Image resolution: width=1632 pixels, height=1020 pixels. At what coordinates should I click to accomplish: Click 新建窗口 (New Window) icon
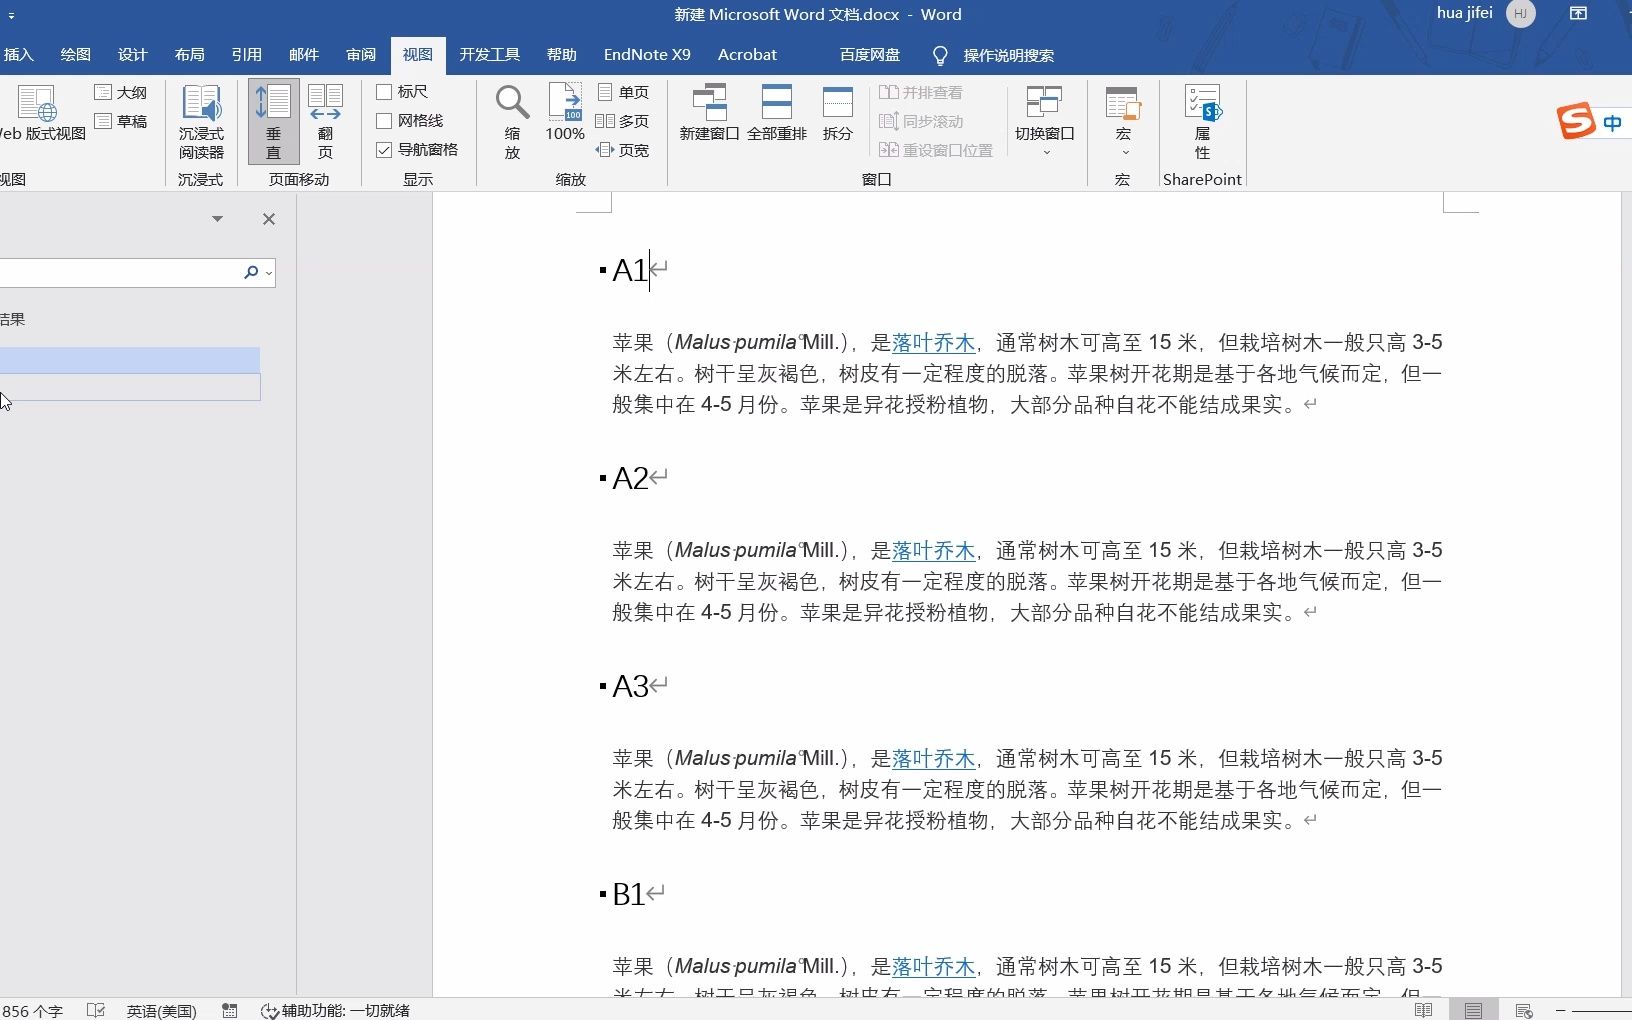pyautogui.click(x=709, y=112)
